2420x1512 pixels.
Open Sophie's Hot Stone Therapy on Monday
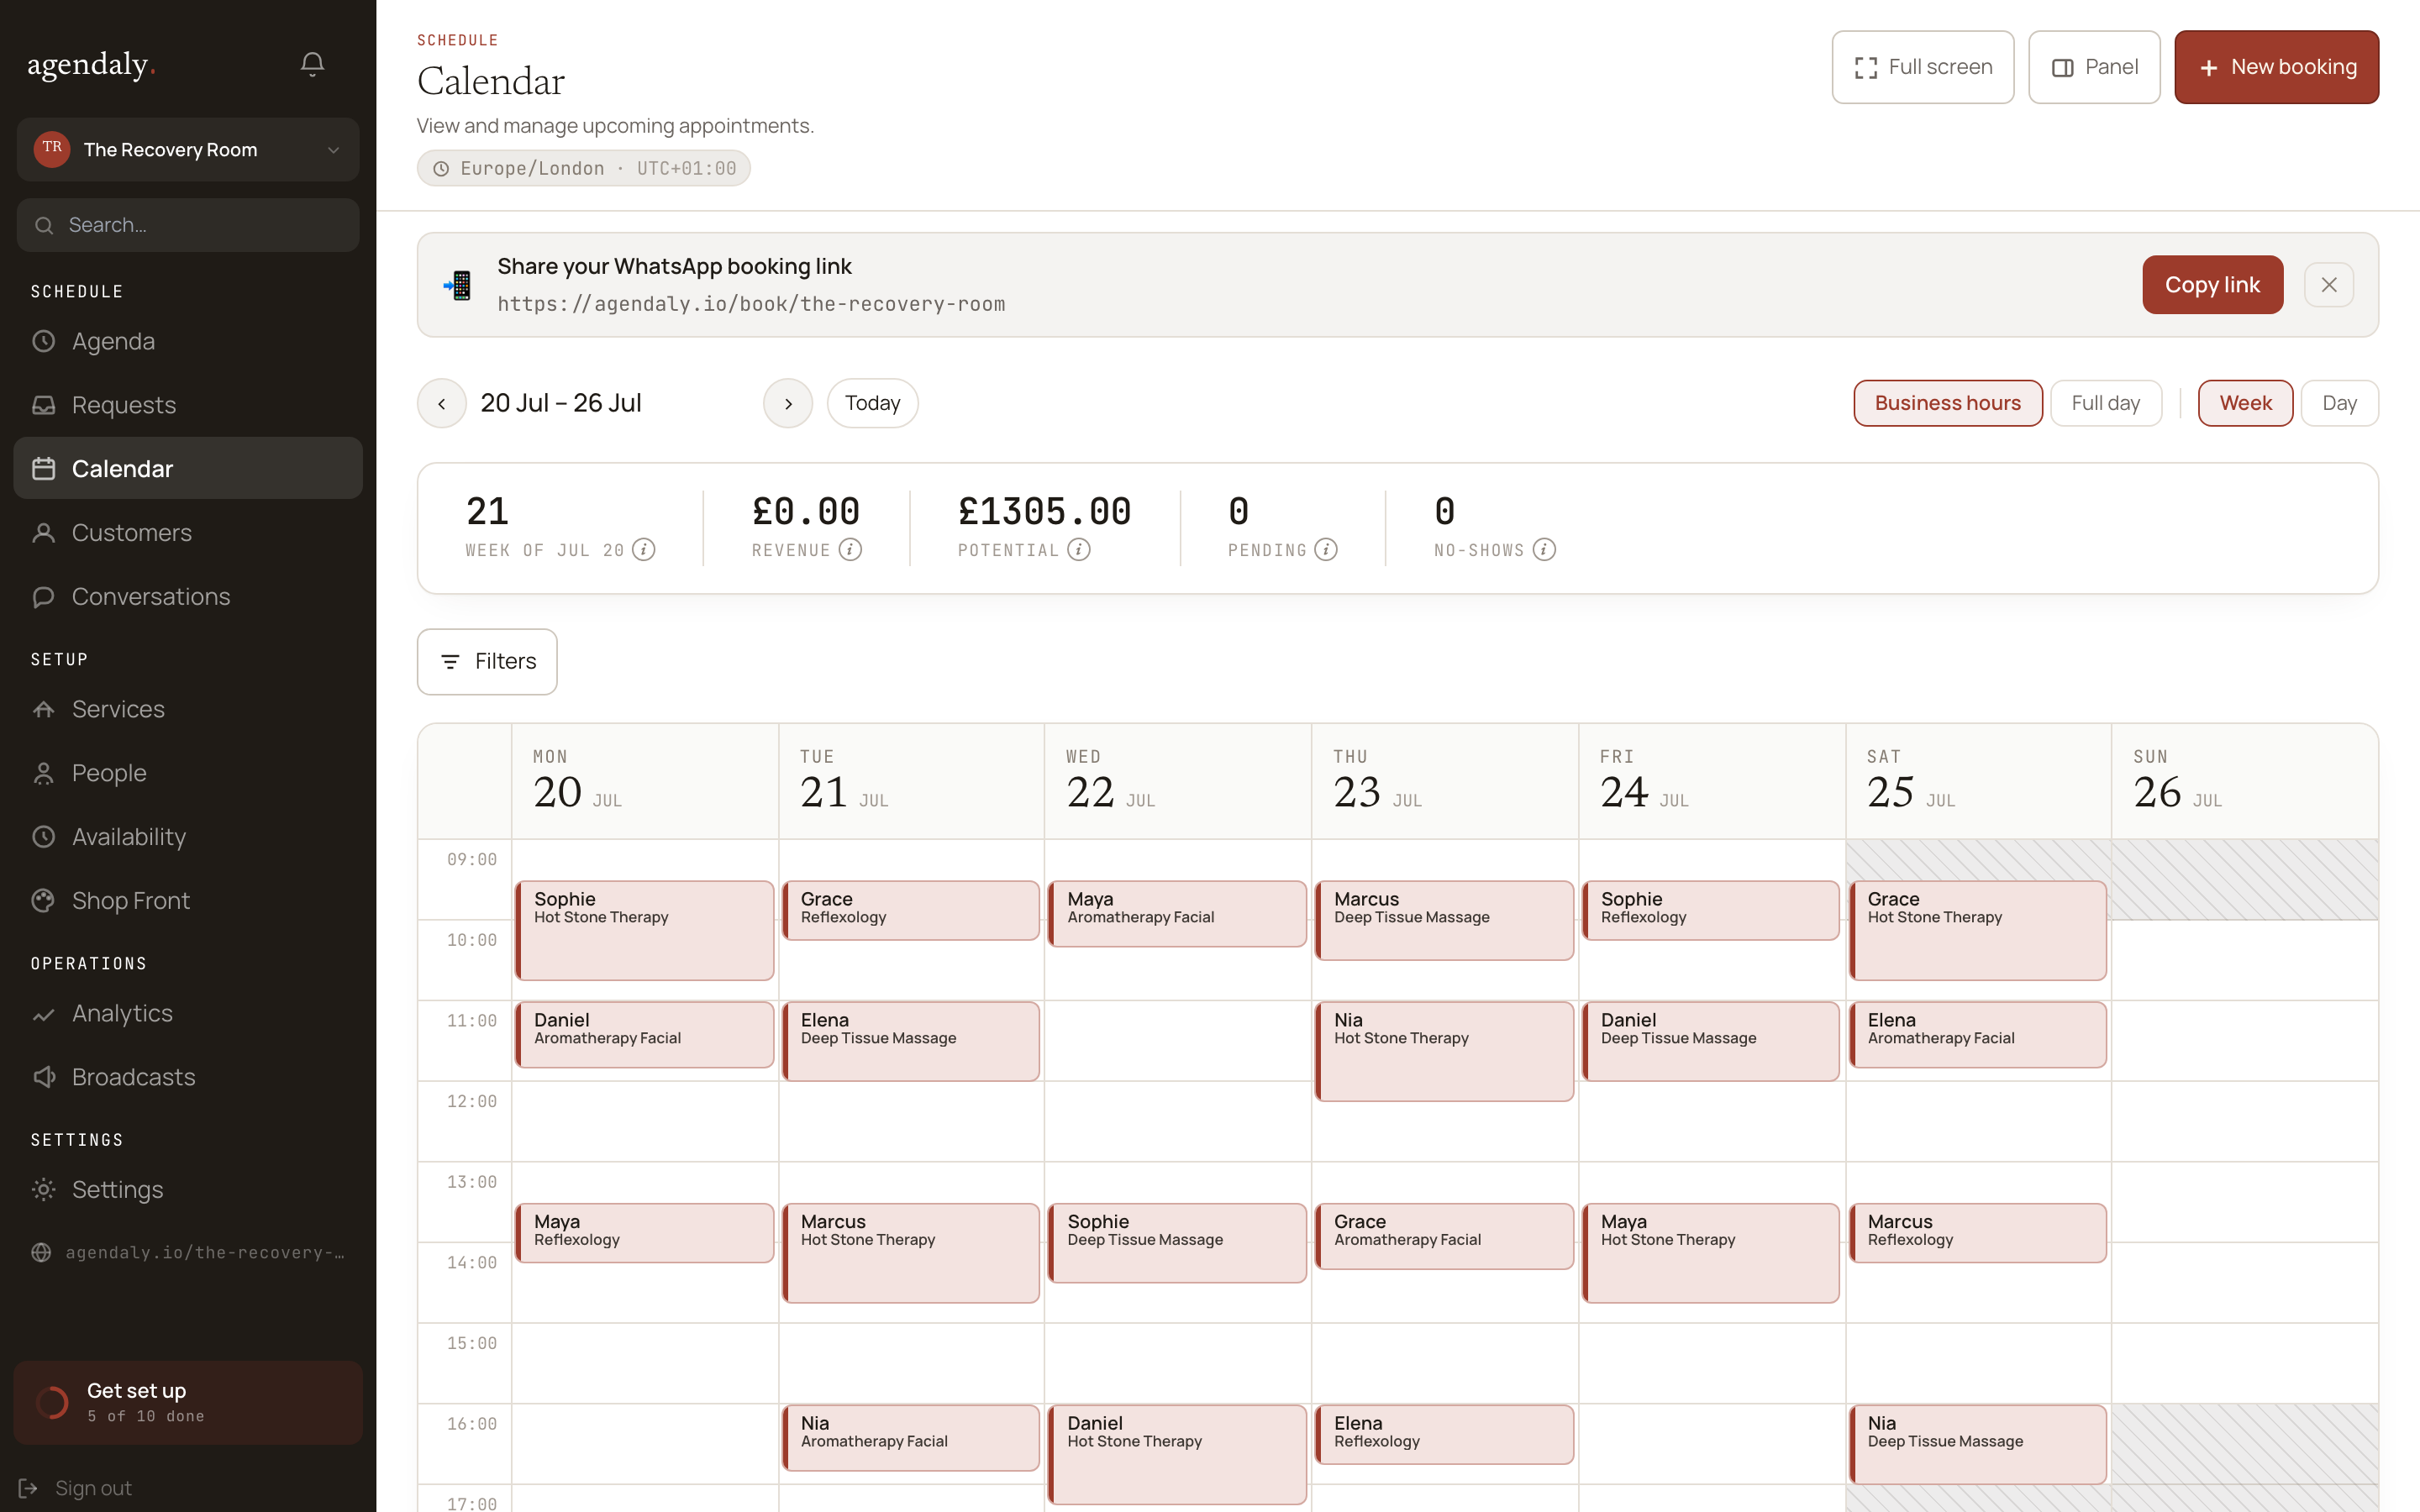[x=645, y=930]
